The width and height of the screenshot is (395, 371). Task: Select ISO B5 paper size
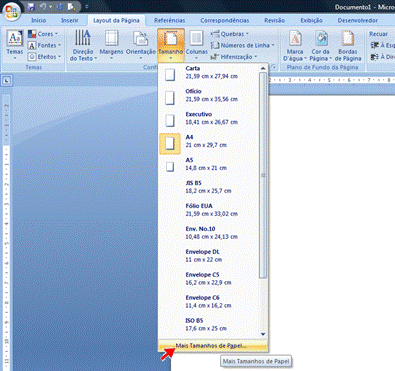coord(209,325)
